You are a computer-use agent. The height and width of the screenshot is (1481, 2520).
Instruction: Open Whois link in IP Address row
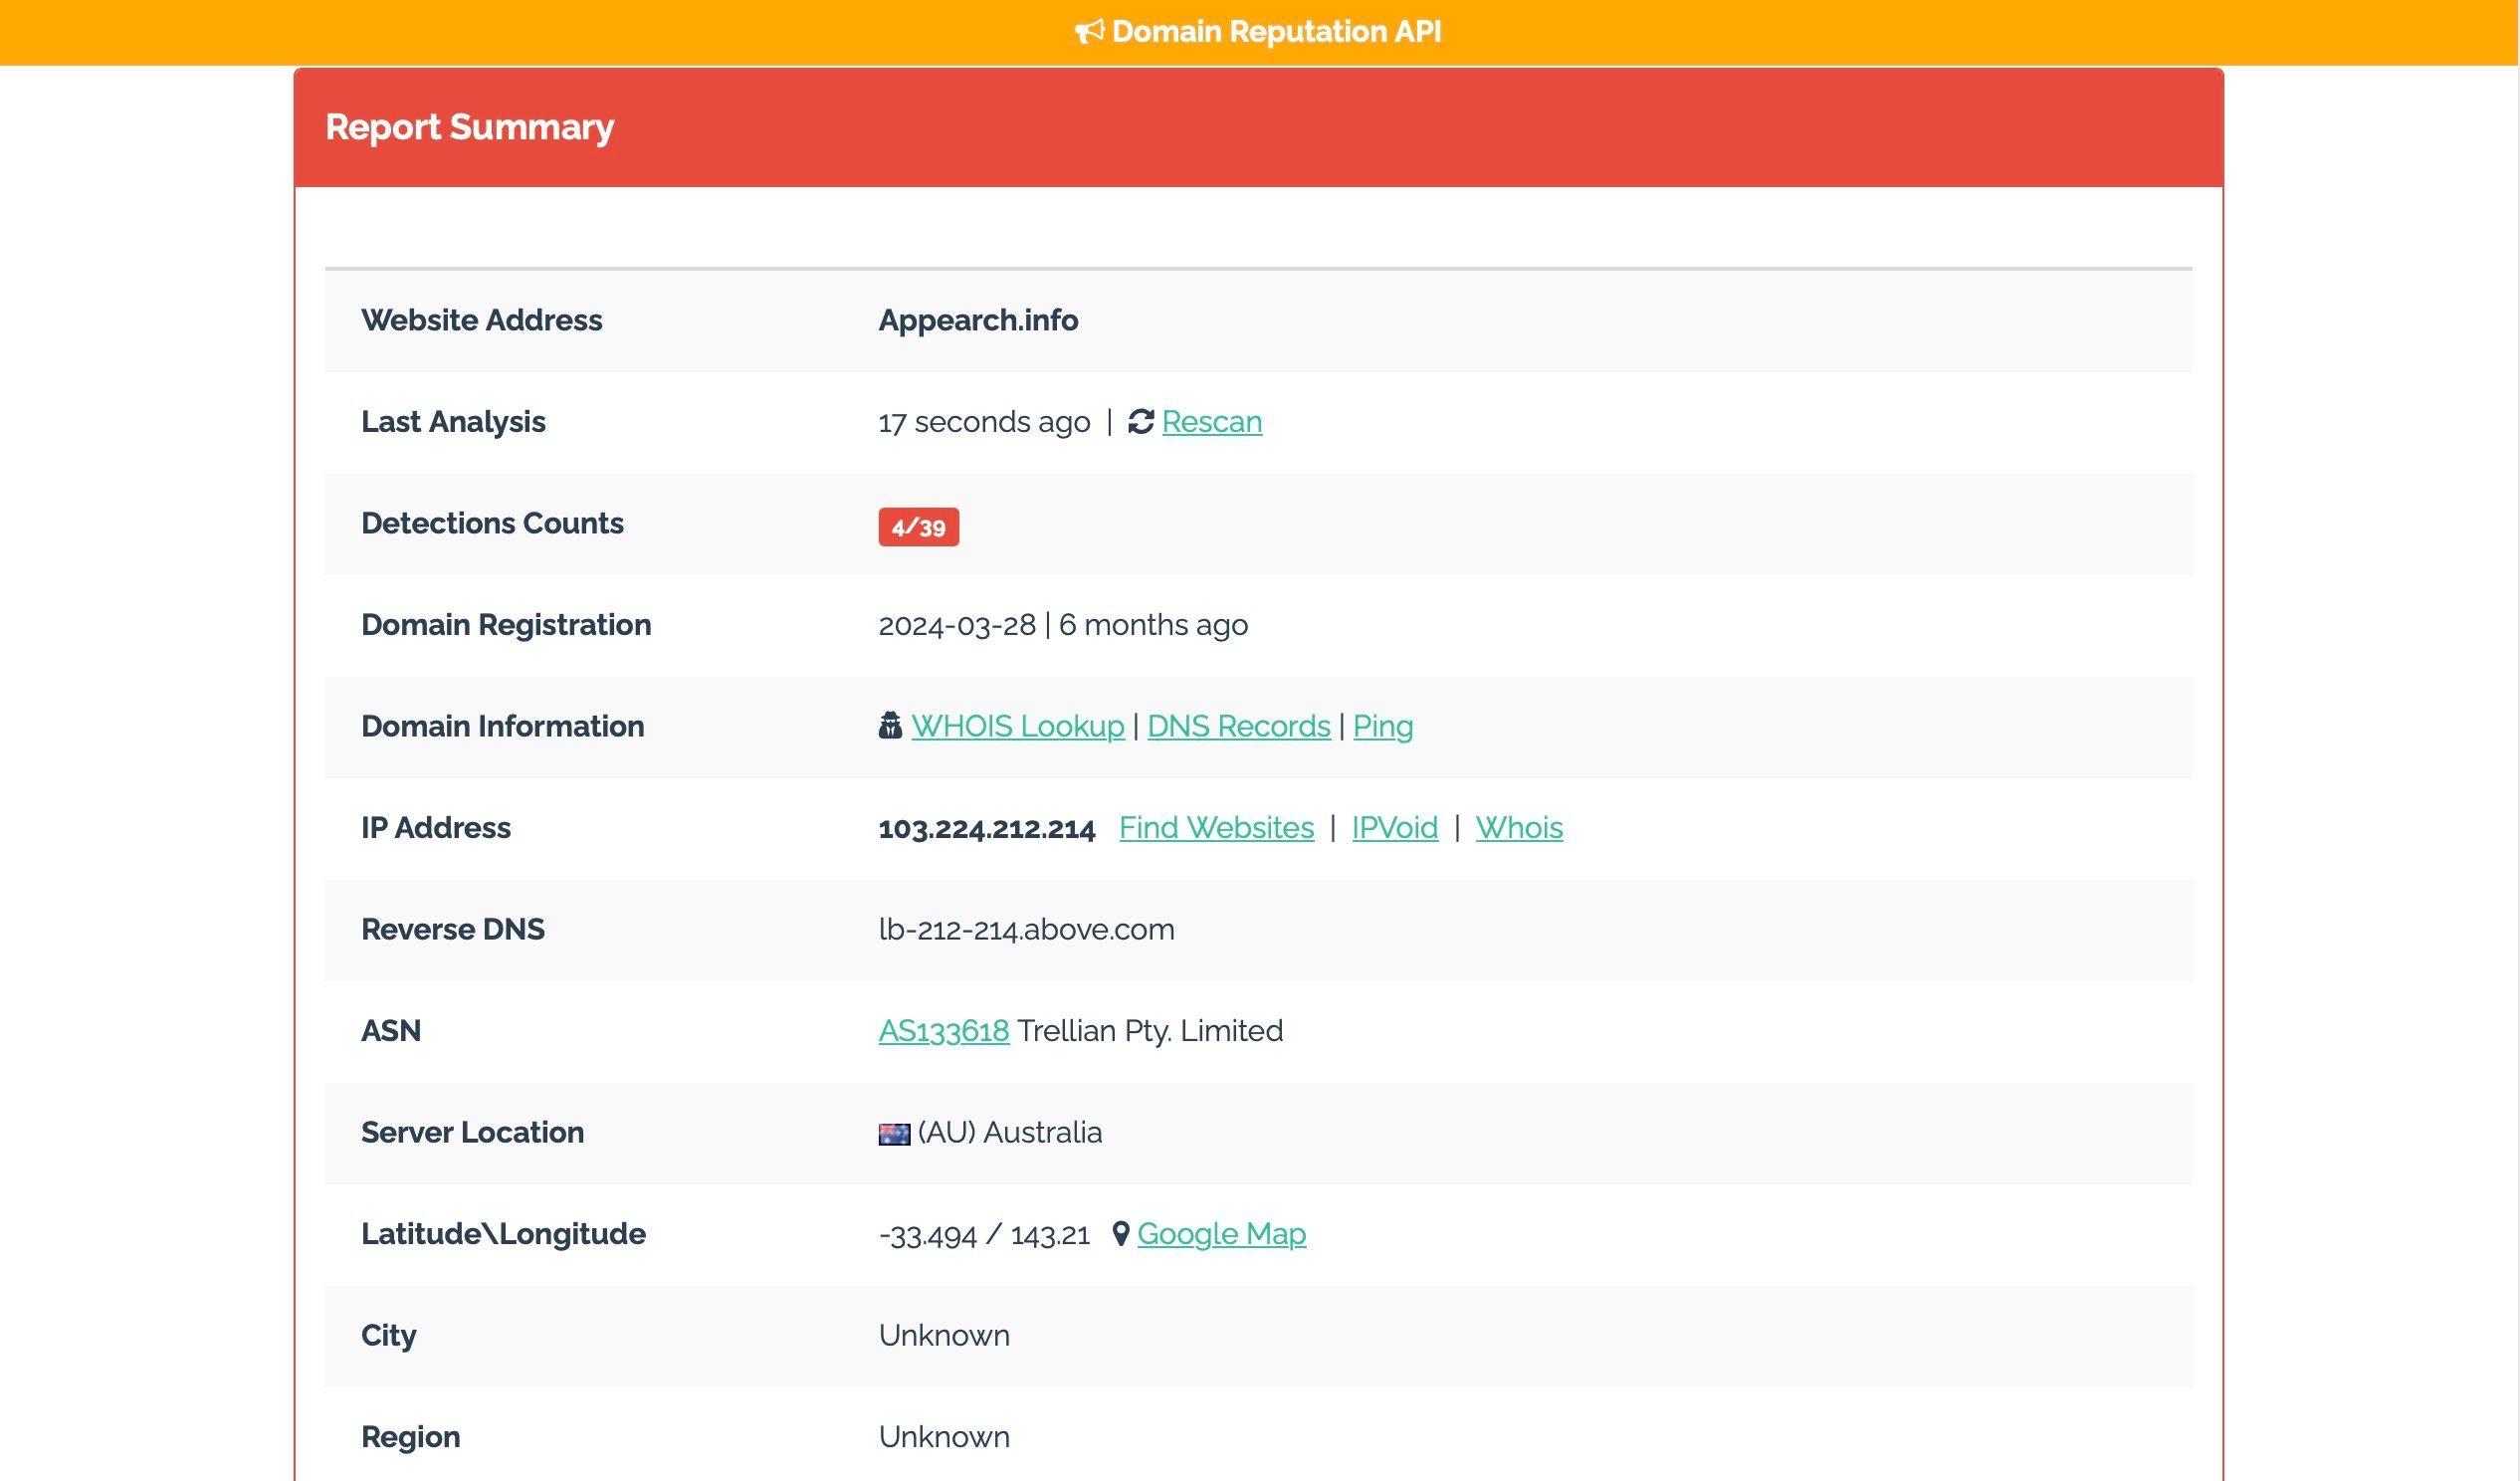(1519, 828)
